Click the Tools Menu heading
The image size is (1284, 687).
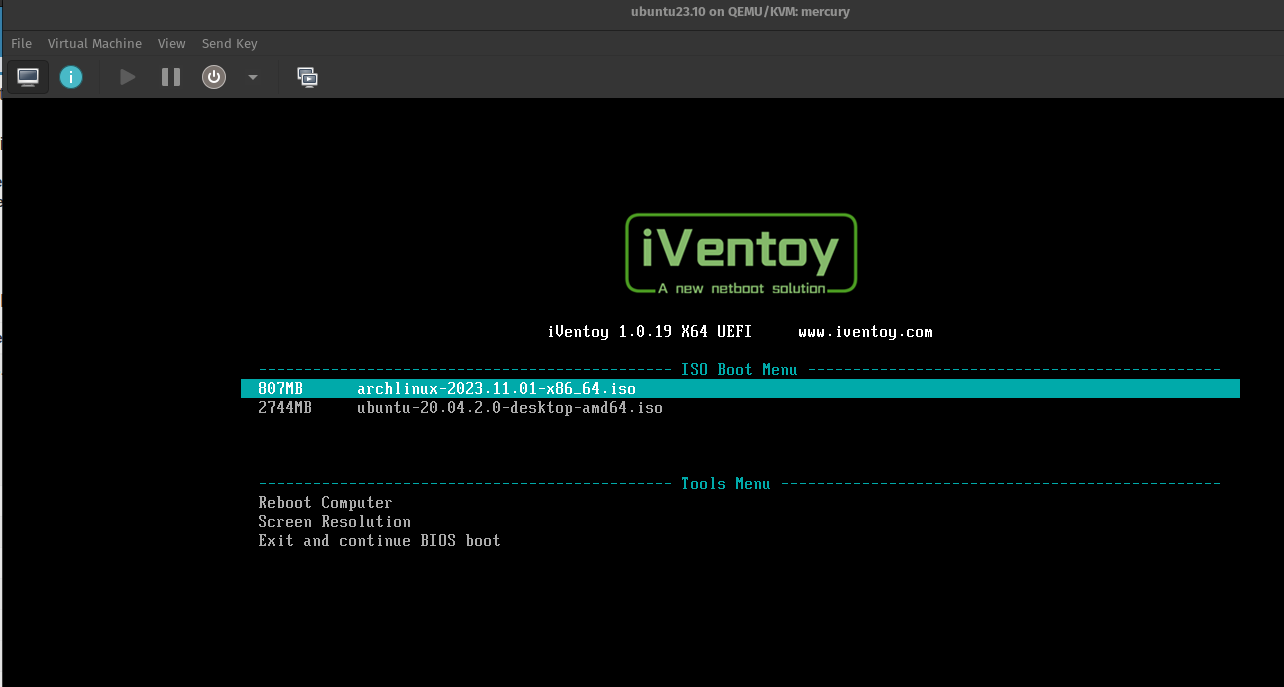point(725,484)
